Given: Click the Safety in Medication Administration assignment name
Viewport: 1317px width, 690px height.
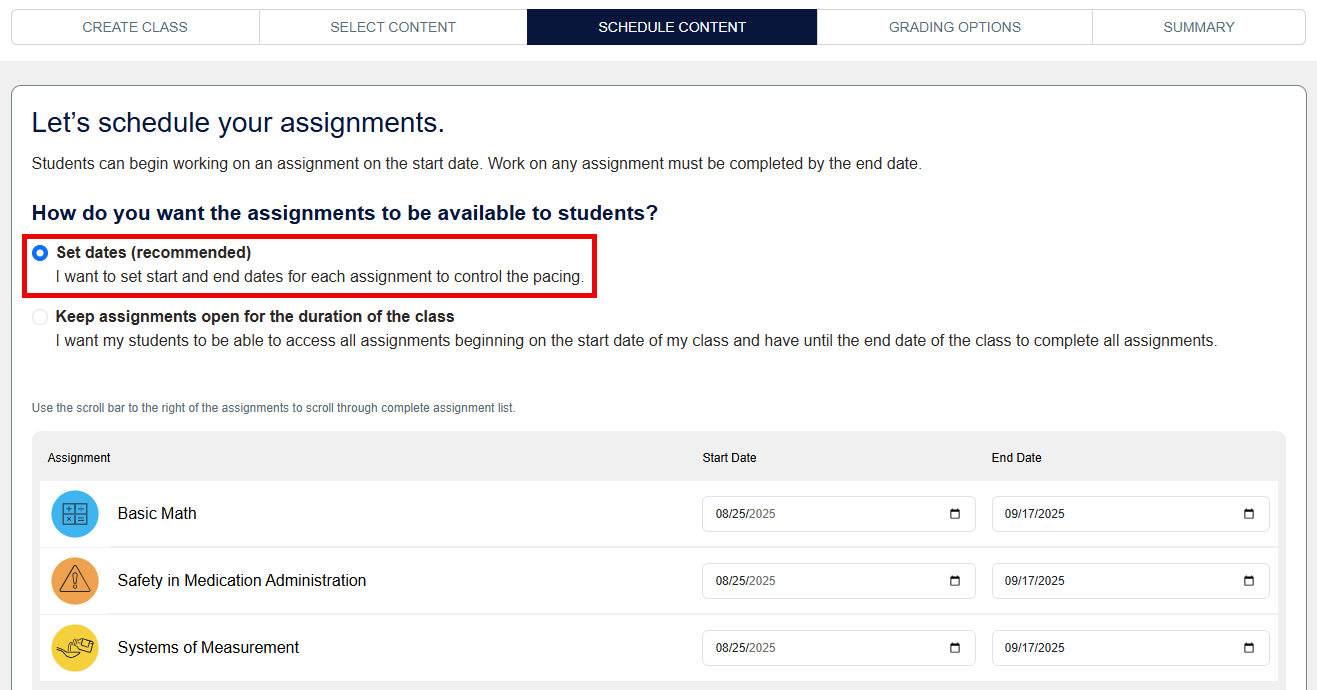Looking at the screenshot, I should 242,581.
